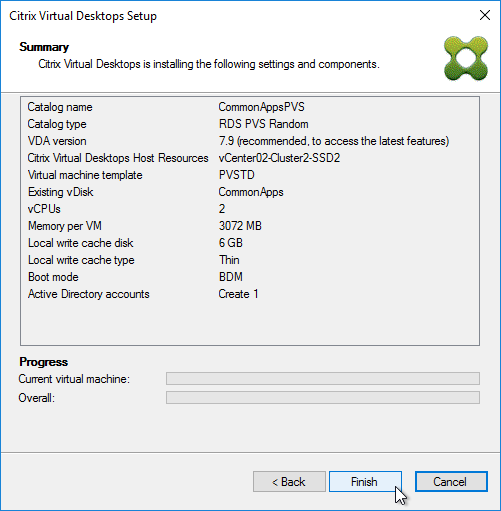501x511 pixels.
Task: Select the vCenter02-Cluster2-SSD2 host resource value
Action: click(279, 158)
